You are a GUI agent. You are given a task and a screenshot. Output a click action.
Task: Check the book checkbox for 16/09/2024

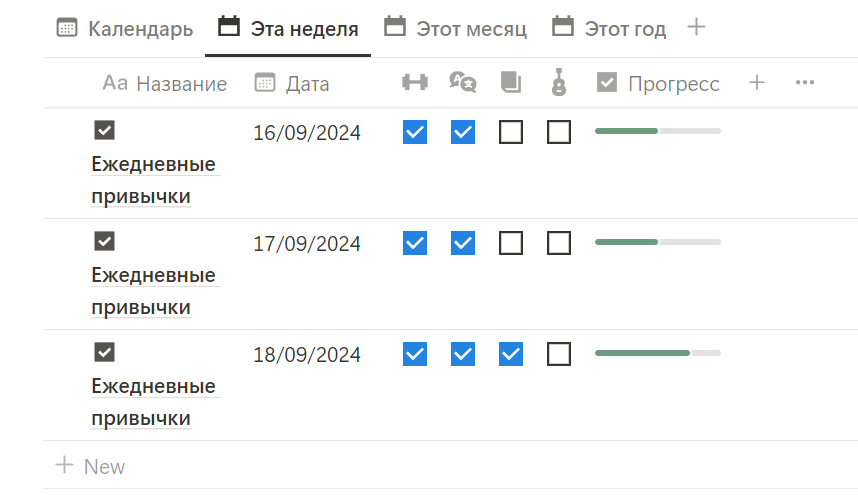click(x=511, y=132)
